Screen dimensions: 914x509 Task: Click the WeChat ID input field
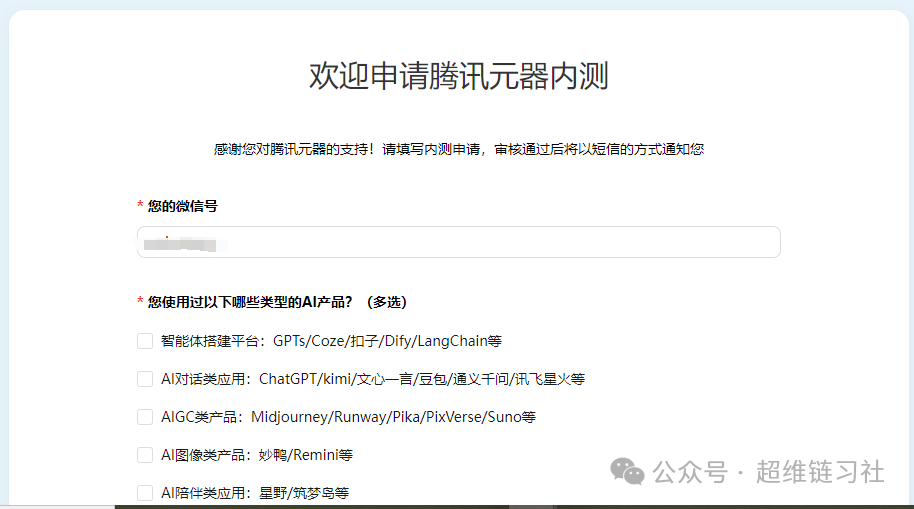[x=459, y=242]
